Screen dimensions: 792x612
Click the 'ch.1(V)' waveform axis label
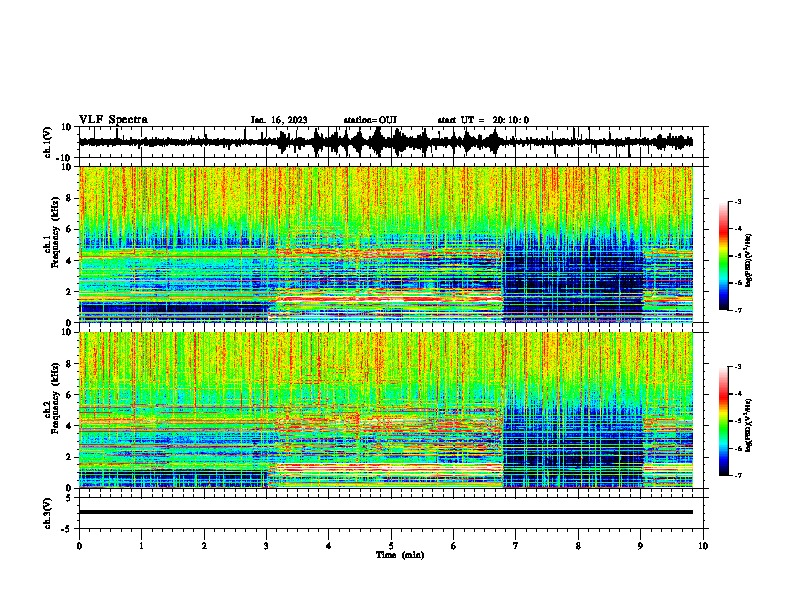click(x=48, y=142)
